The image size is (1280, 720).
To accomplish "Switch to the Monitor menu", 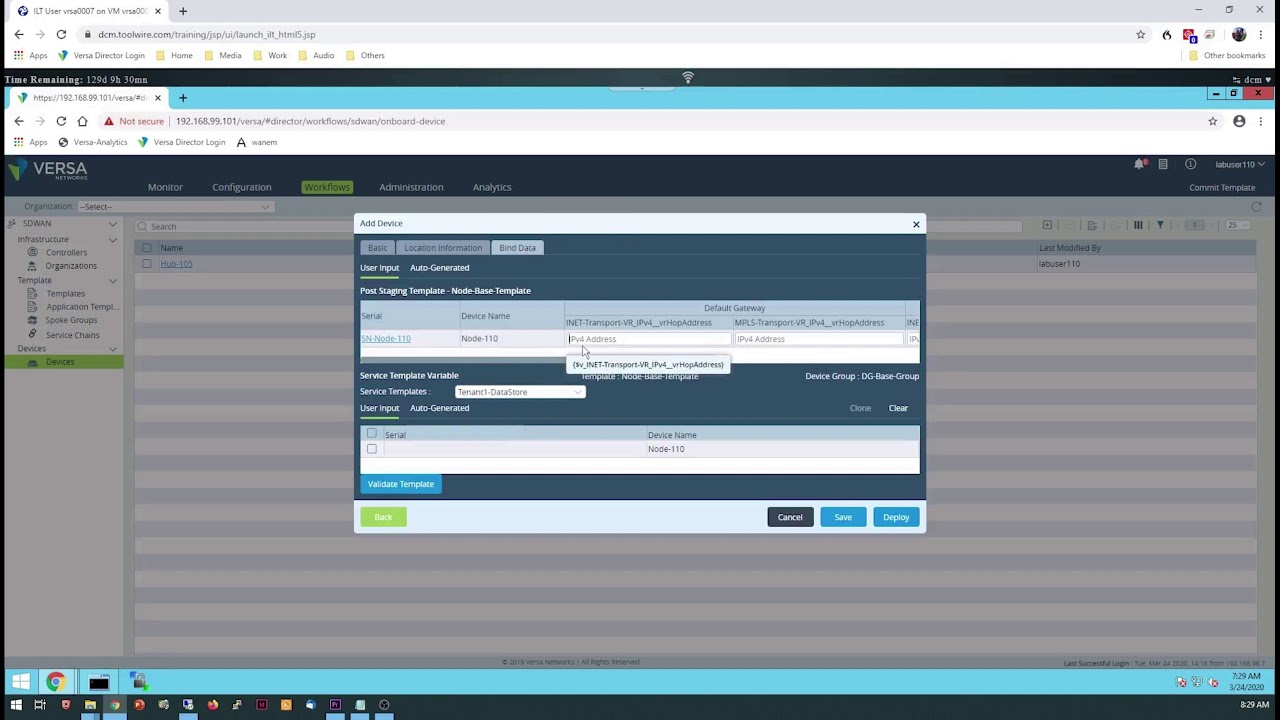I will tap(165, 187).
